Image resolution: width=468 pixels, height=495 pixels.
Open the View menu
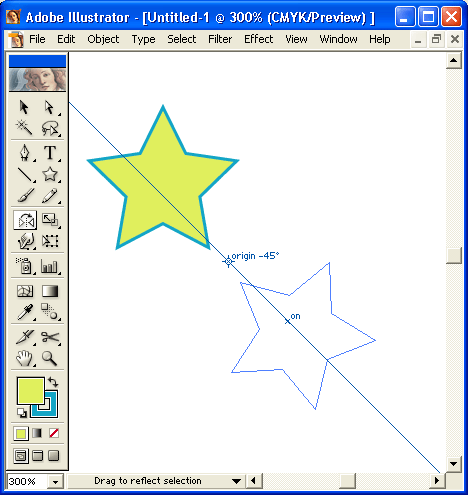296,39
